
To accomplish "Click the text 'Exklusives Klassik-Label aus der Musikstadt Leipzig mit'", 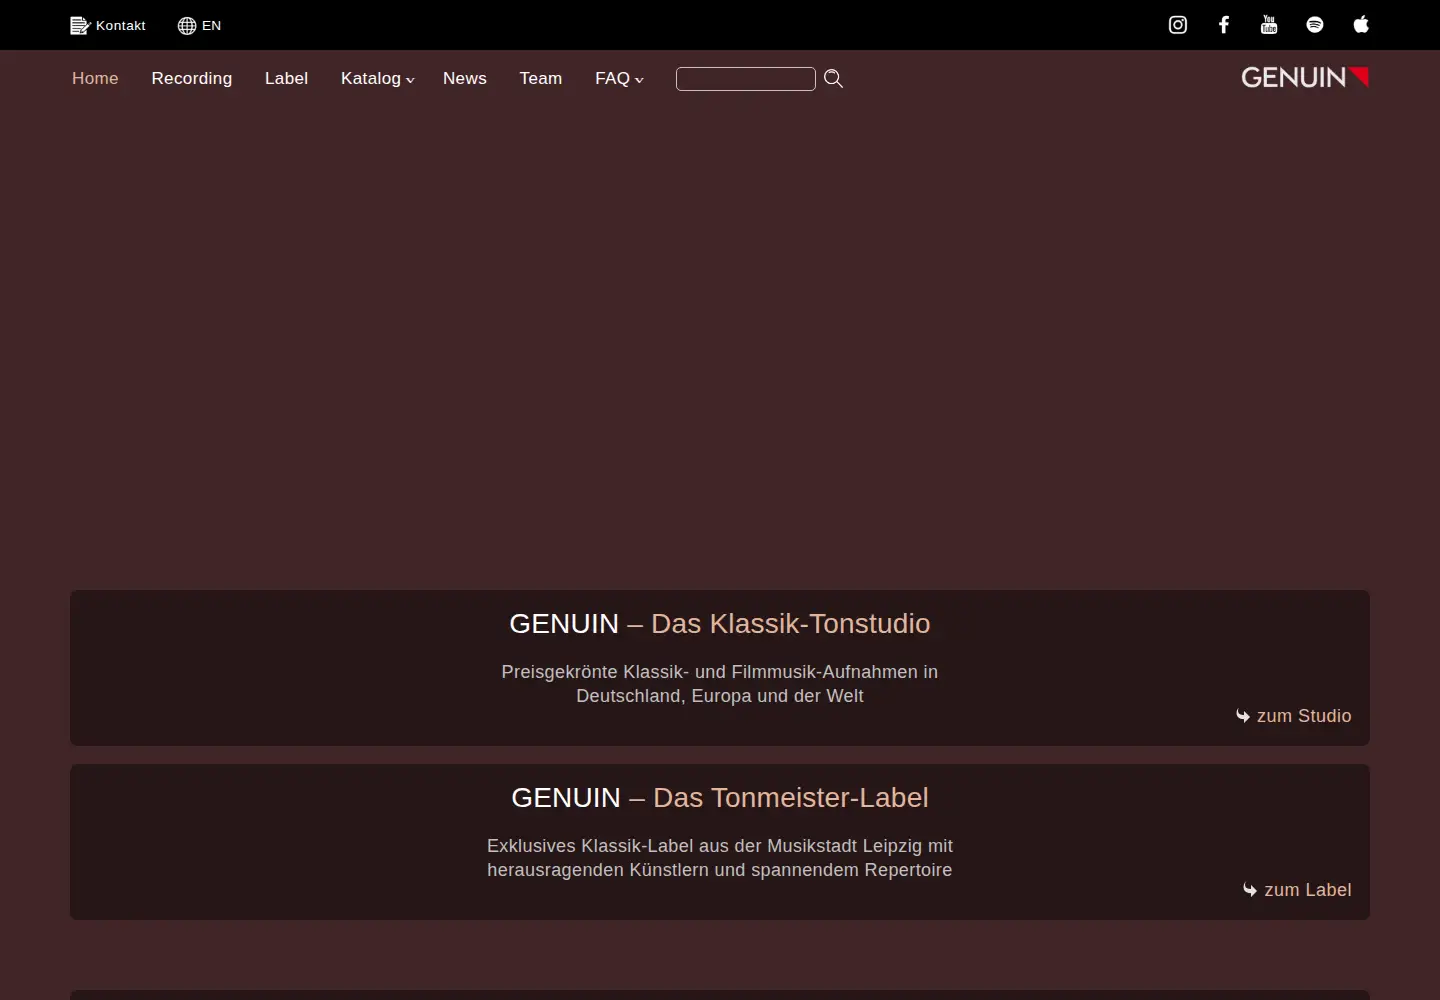I will coord(720,846).
